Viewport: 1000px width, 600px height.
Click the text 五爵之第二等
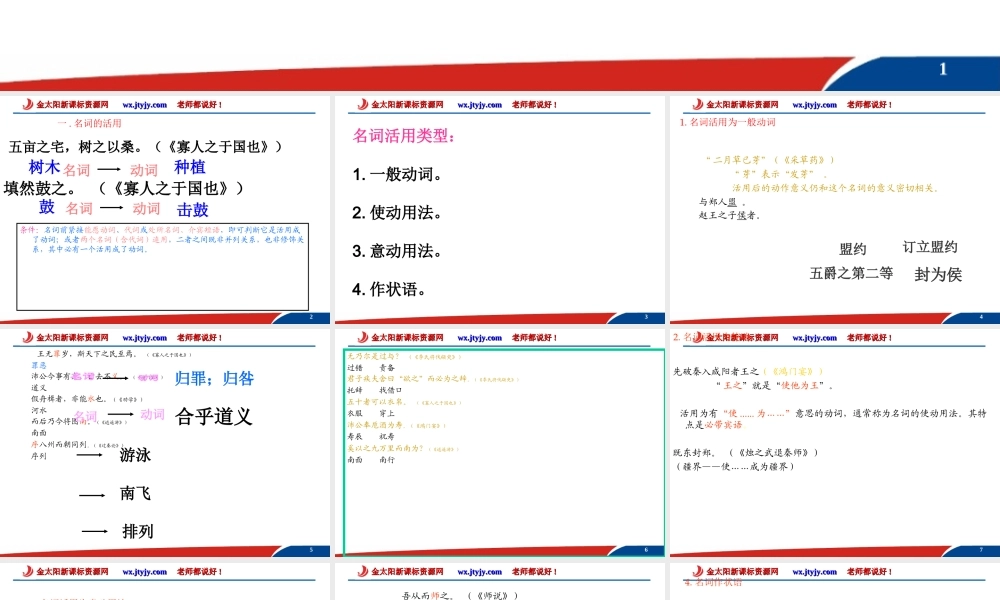(851, 273)
